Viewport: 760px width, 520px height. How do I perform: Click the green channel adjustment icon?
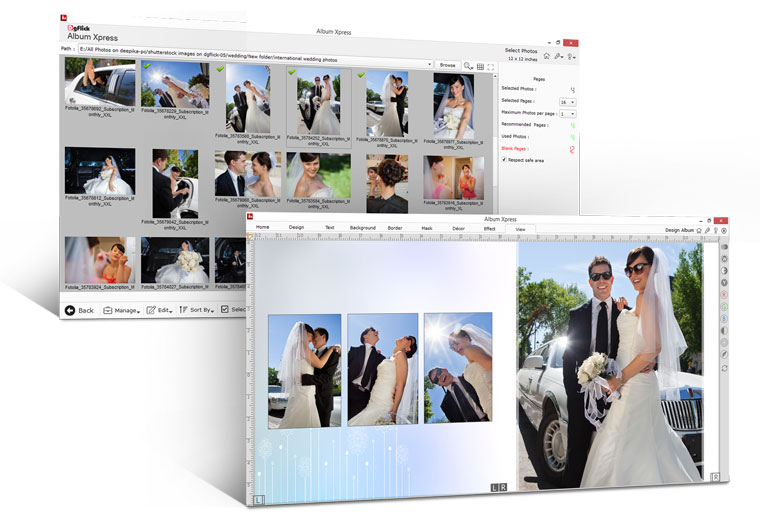[724, 307]
